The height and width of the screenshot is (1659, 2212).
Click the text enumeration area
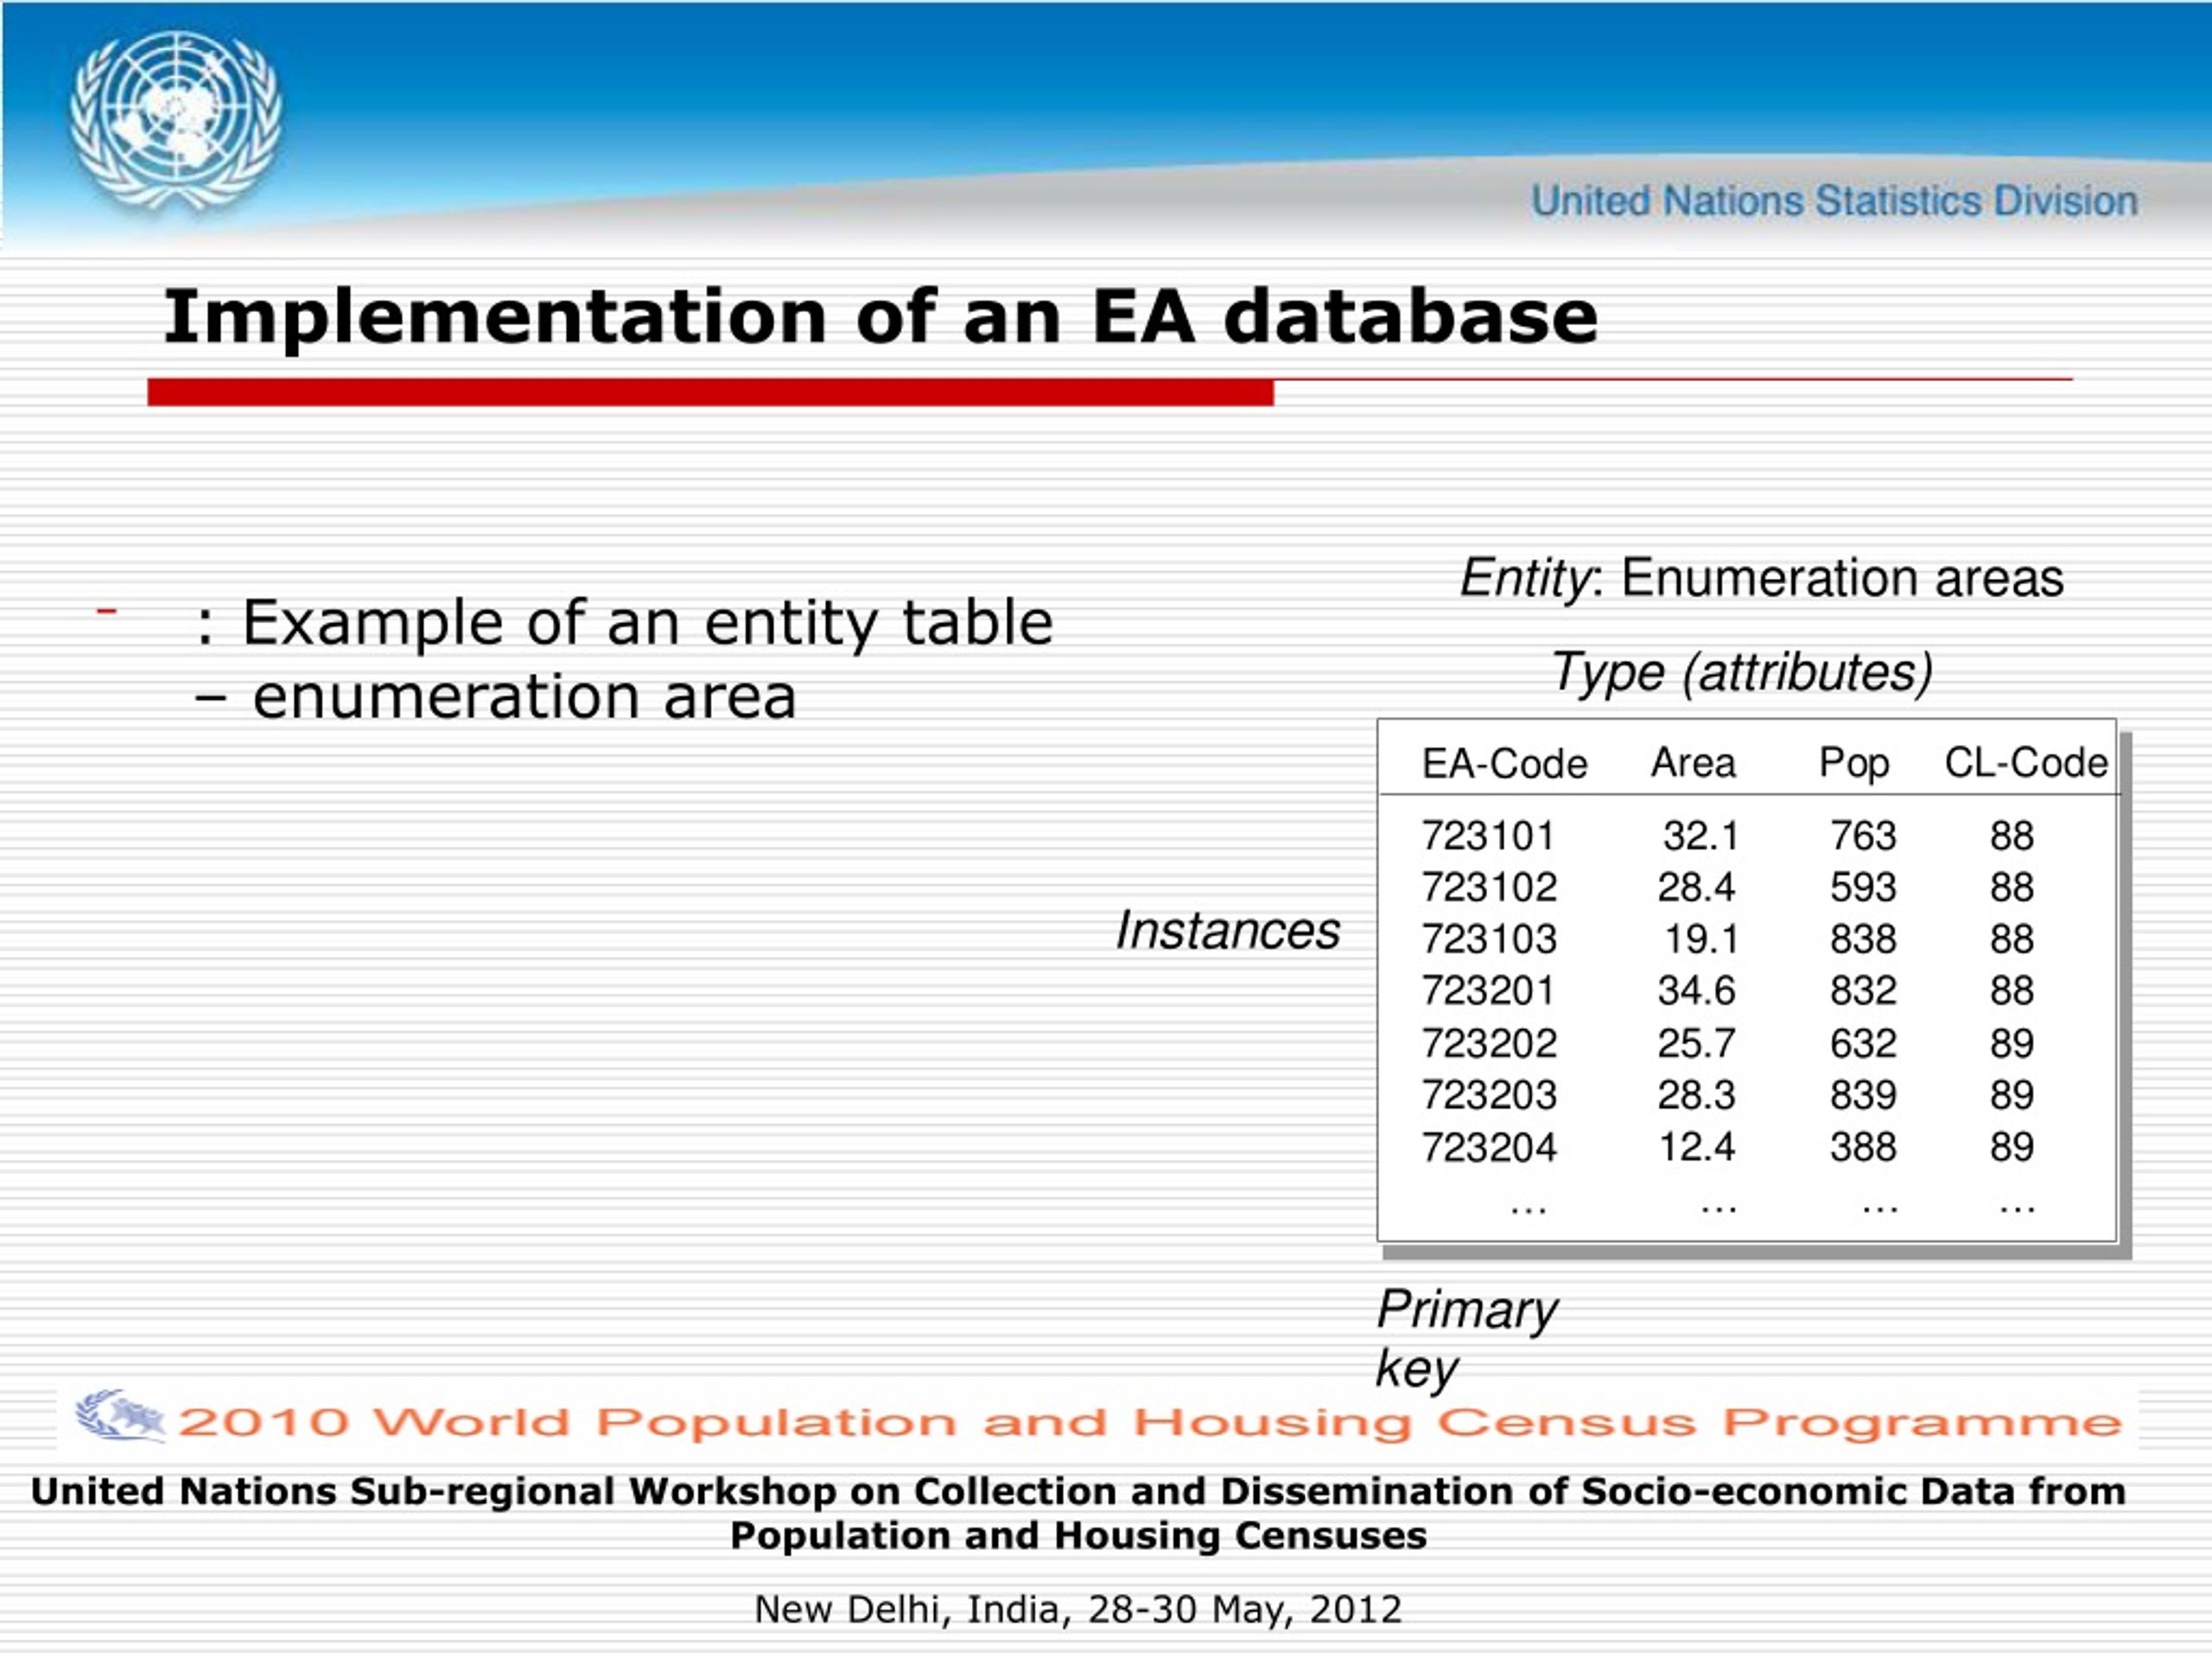(524, 697)
